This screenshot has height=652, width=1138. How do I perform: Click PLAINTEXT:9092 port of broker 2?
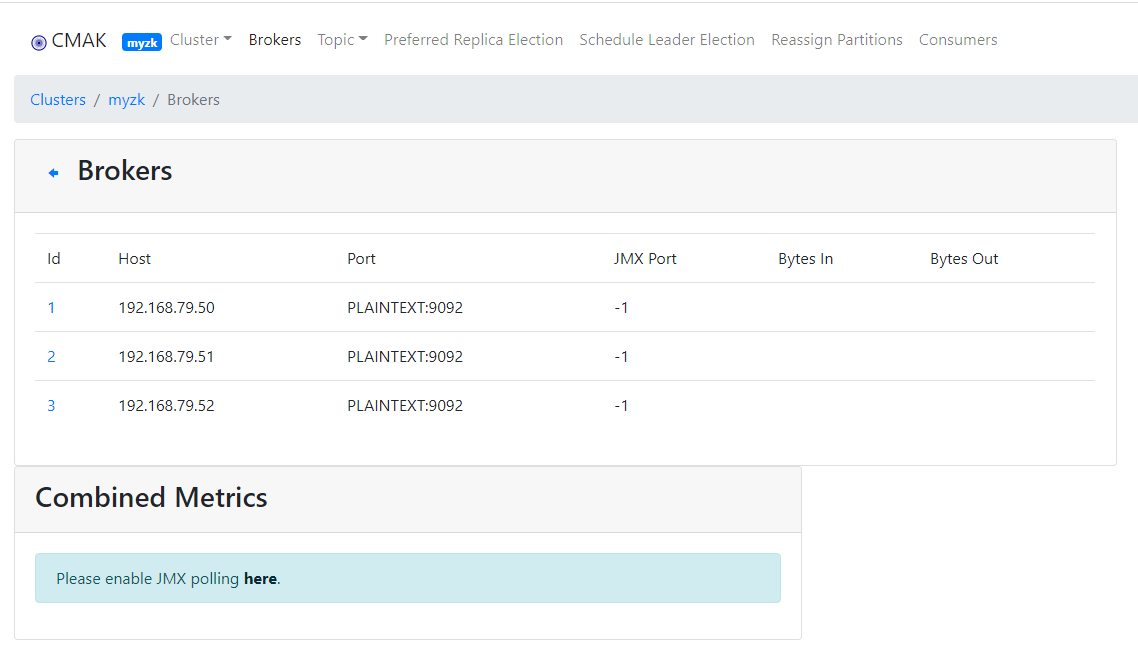tap(405, 356)
